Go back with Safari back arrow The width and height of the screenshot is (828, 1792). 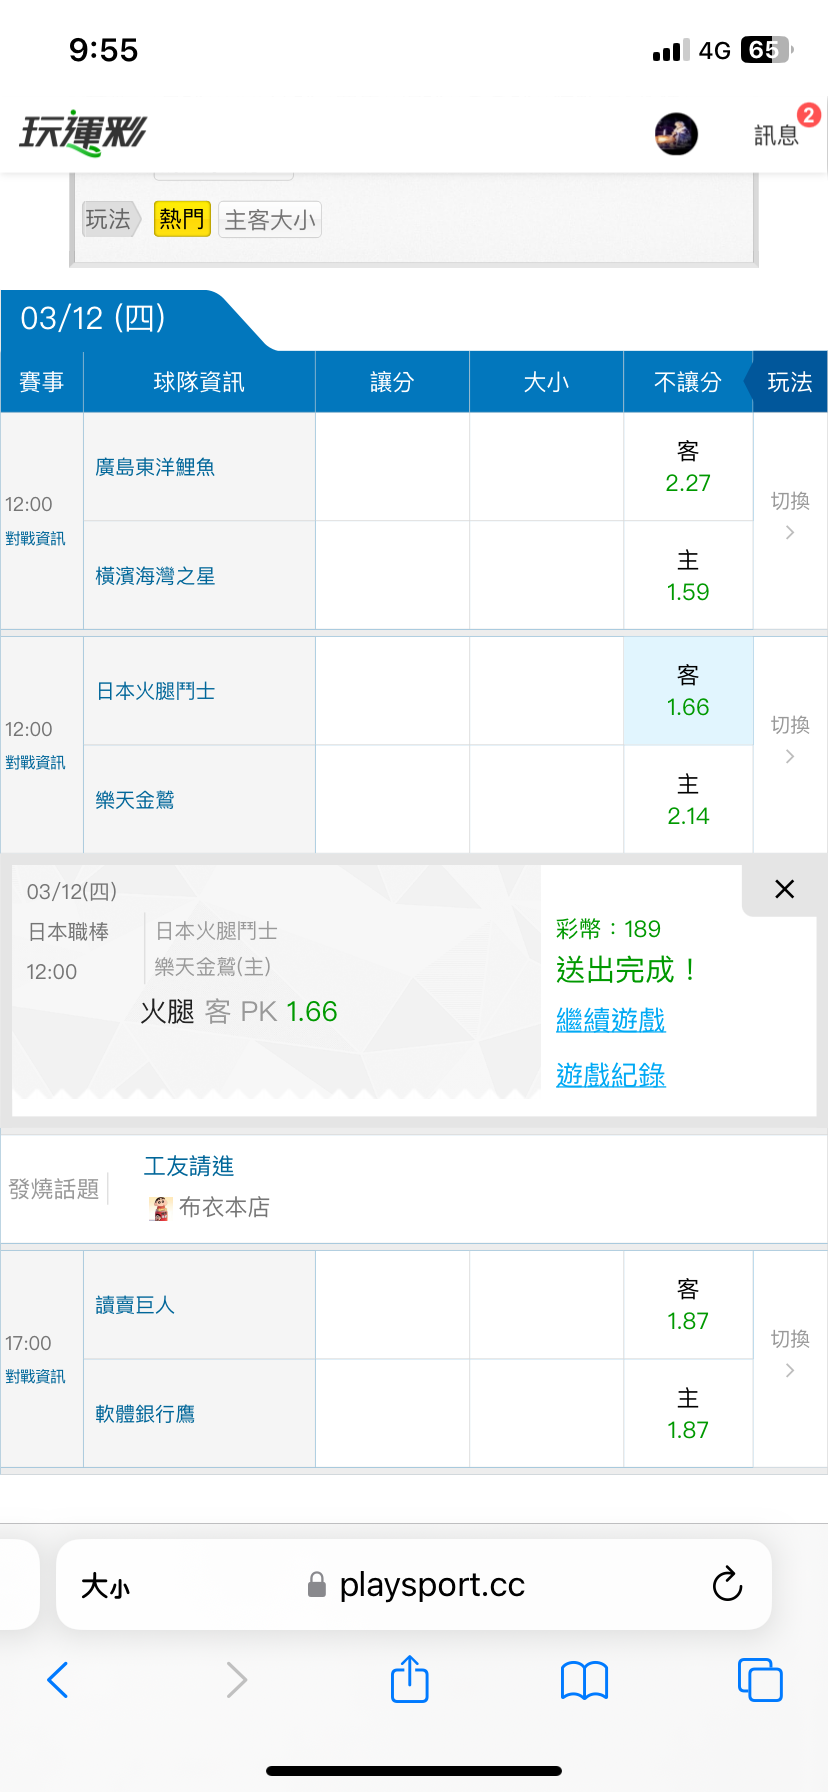coord(58,1680)
